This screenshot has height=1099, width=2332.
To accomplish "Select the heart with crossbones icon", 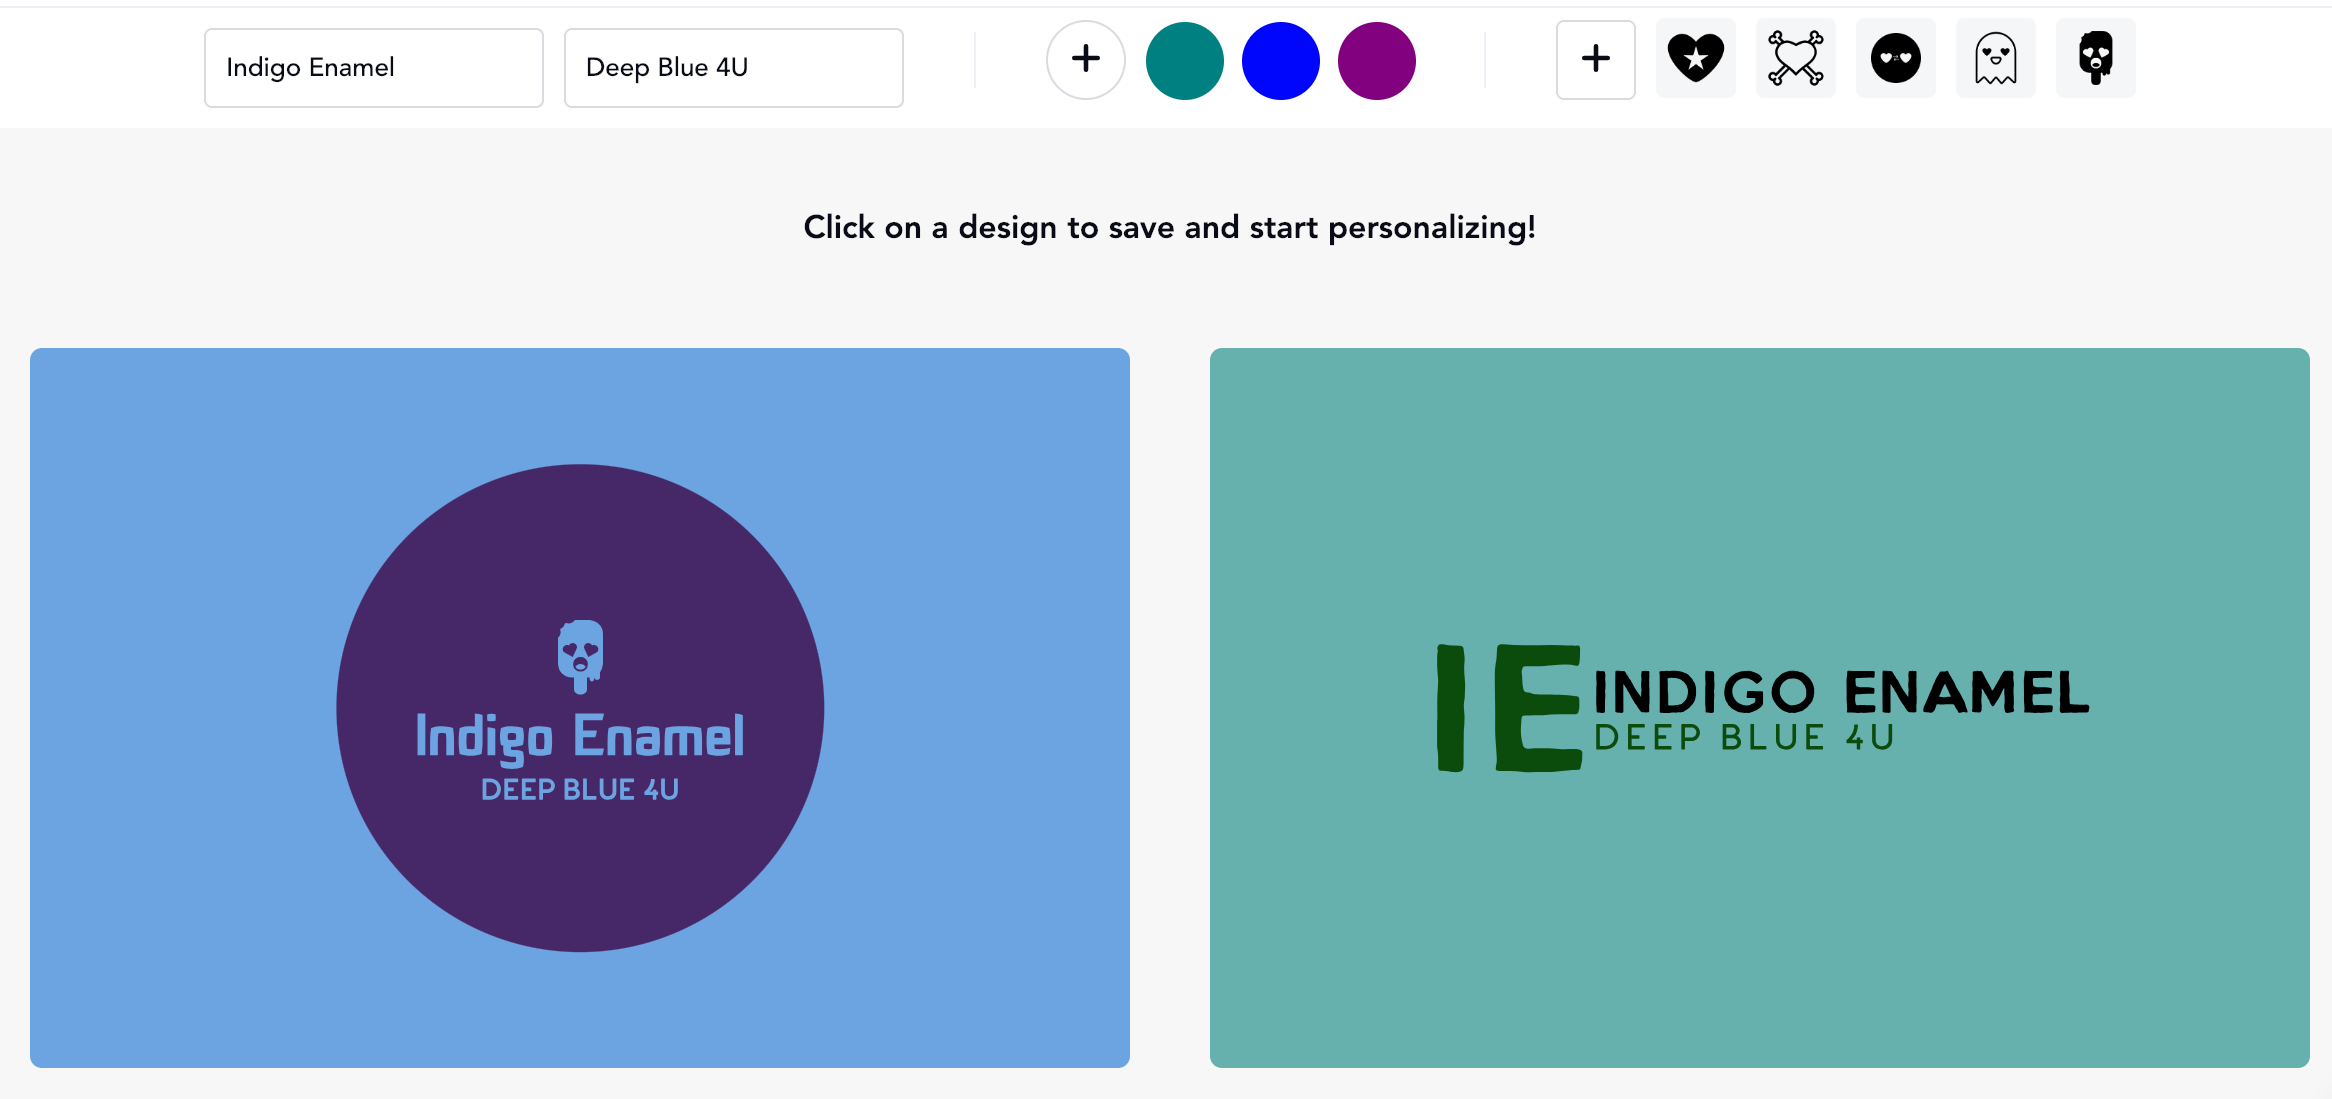I will tap(1795, 59).
